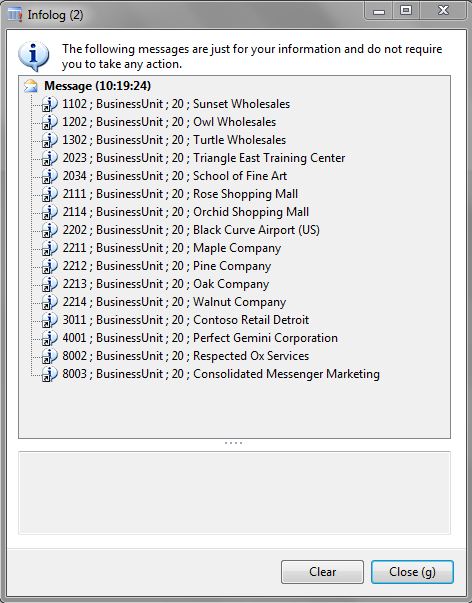Select the Triangle East Training Center entry
Image resolution: width=472 pixels, height=603 pixels.
pyautogui.click(x=203, y=158)
